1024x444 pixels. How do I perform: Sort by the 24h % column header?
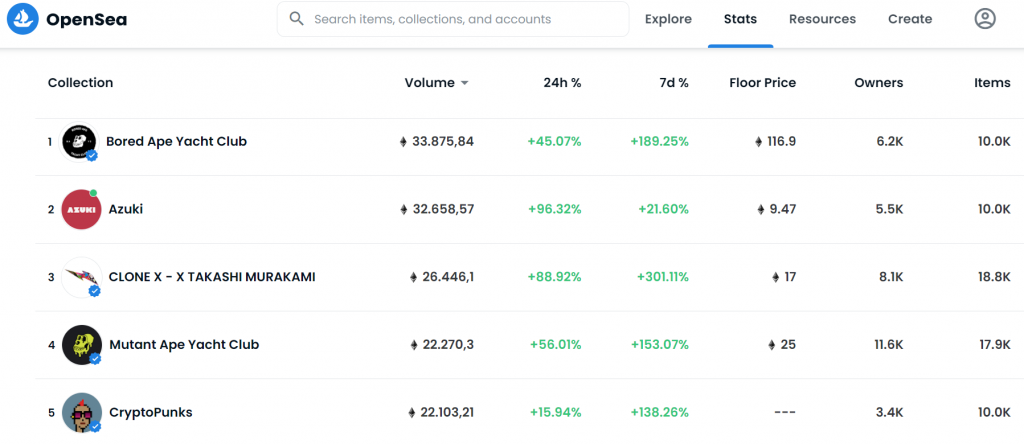[x=562, y=83]
